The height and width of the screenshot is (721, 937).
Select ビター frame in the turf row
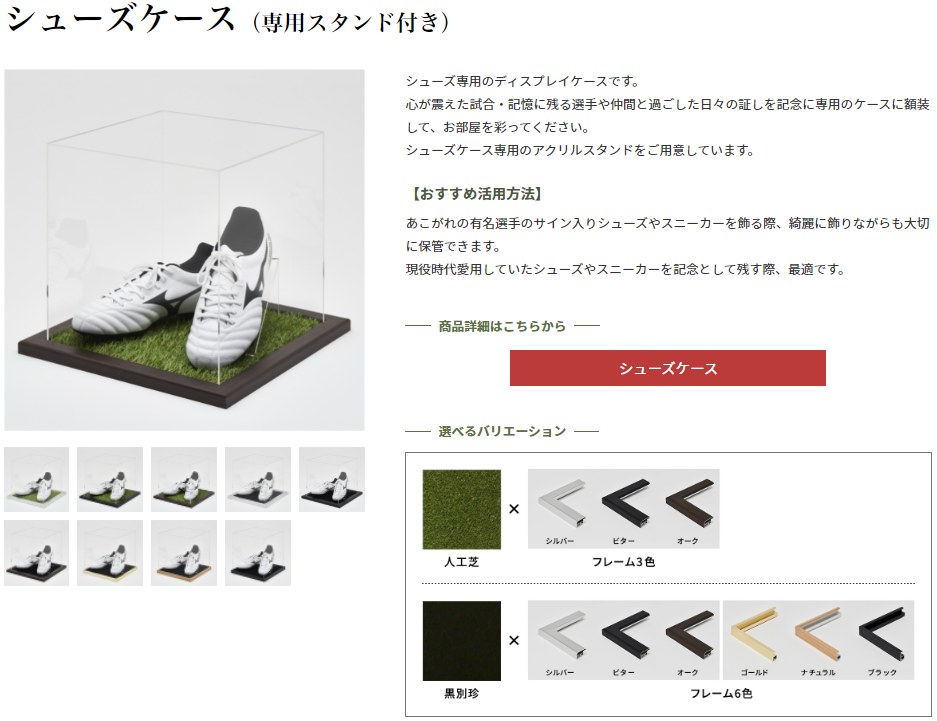pos(624,509)
